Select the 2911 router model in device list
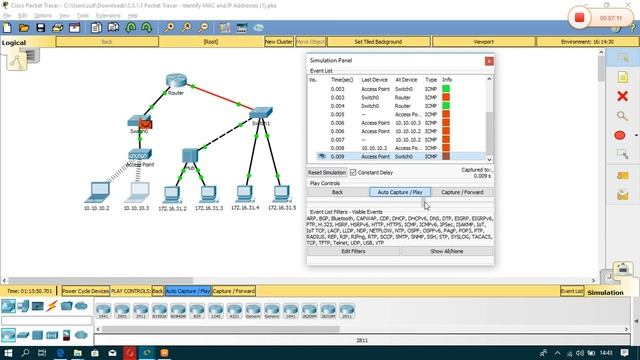The height and width of the screenshot is (360, 640). [140, 311]
